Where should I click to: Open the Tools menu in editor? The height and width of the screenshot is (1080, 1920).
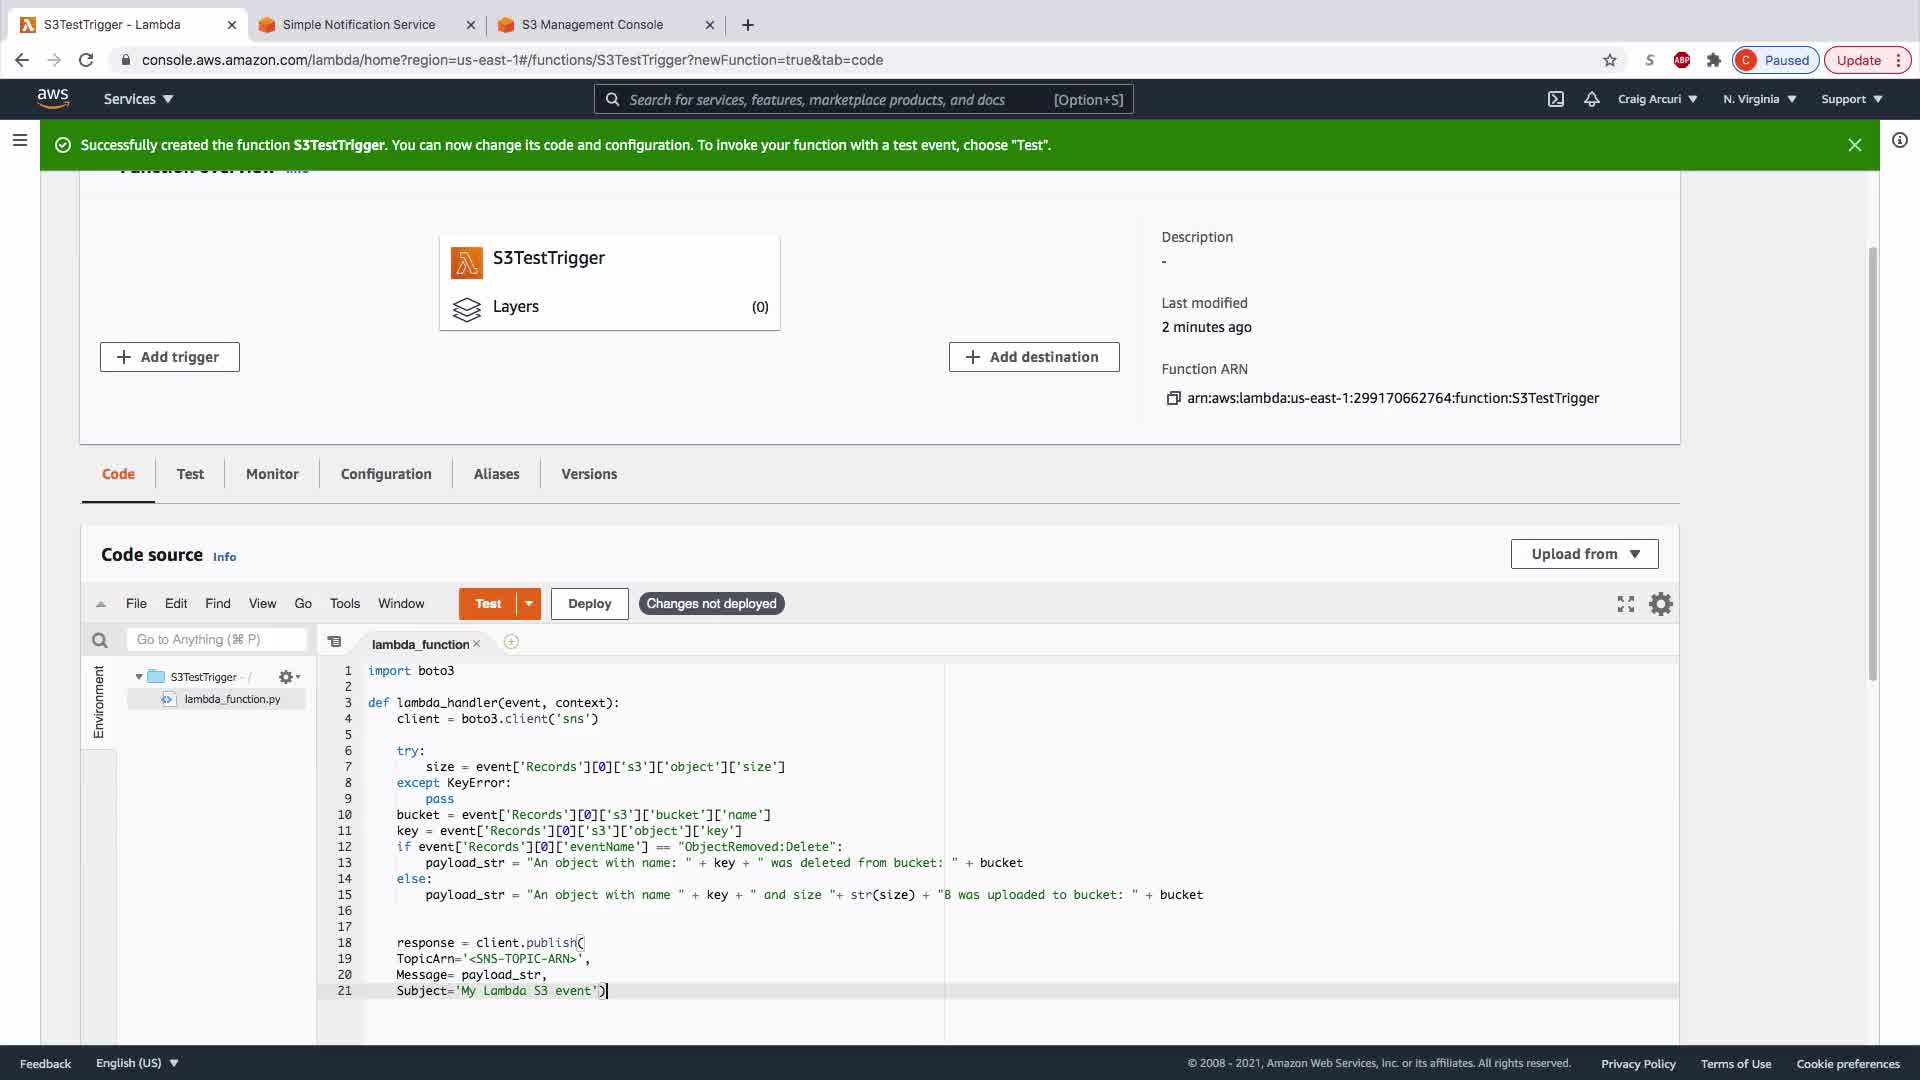344,604
